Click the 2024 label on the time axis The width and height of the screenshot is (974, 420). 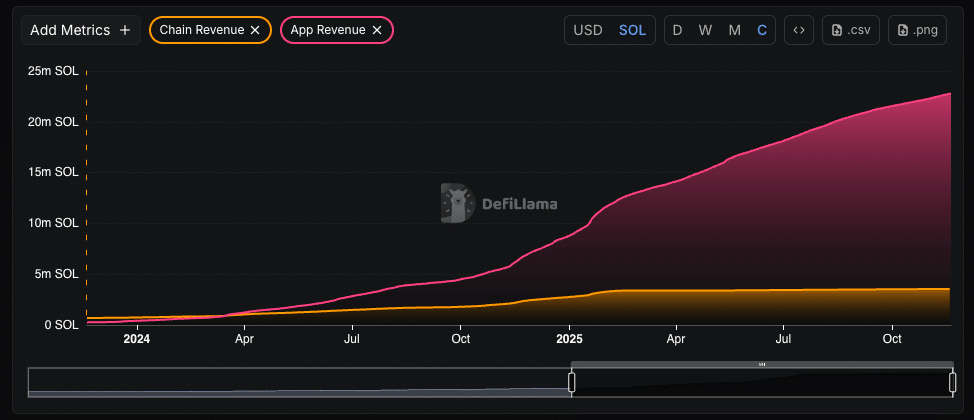[136, 339]
